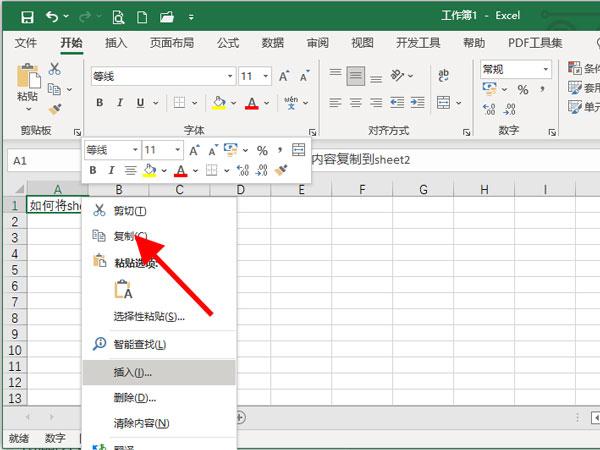Click the Print Preview icon in title bar
This screenshot has width=600, height=450.
point(118,16)
